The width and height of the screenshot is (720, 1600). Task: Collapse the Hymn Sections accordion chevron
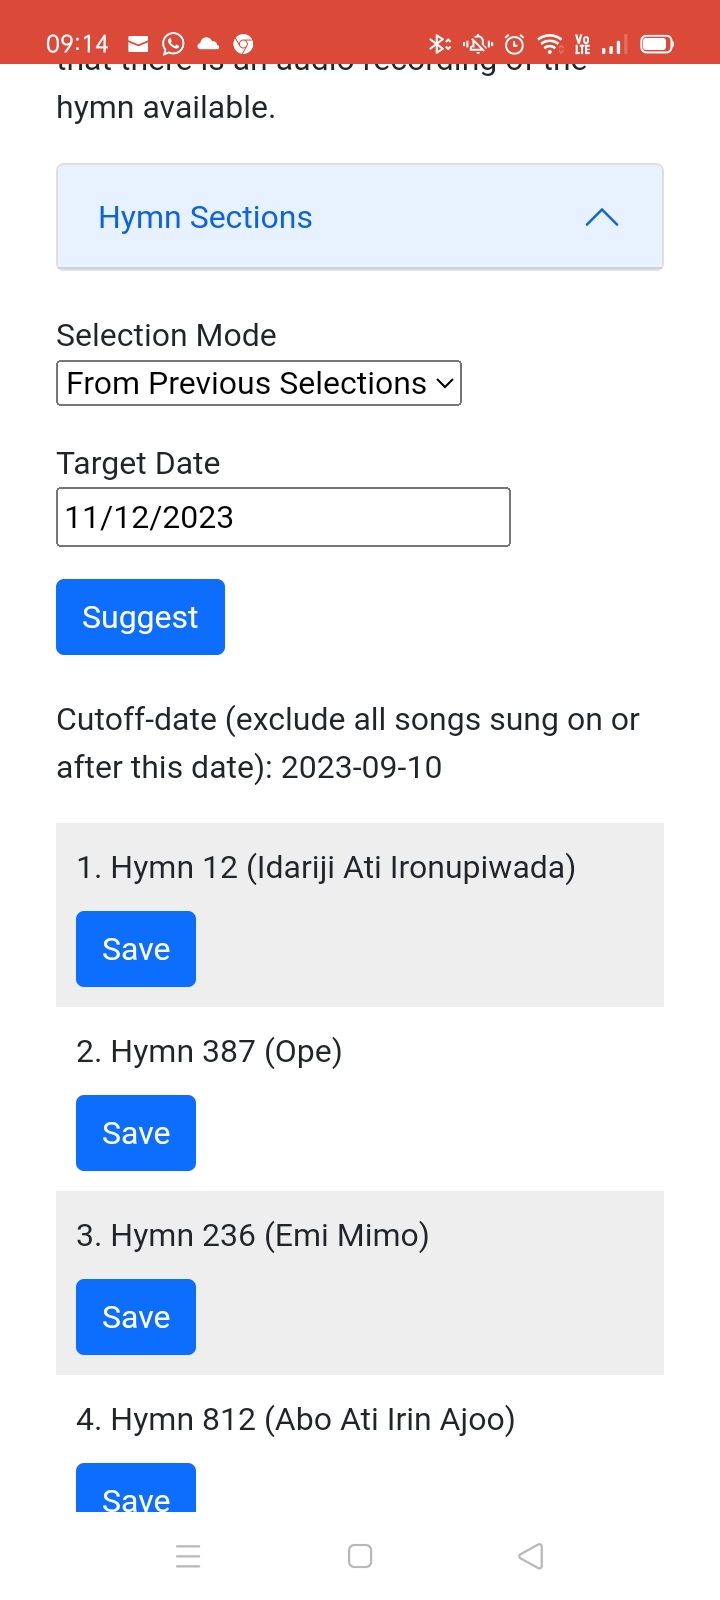coord(601,217)
